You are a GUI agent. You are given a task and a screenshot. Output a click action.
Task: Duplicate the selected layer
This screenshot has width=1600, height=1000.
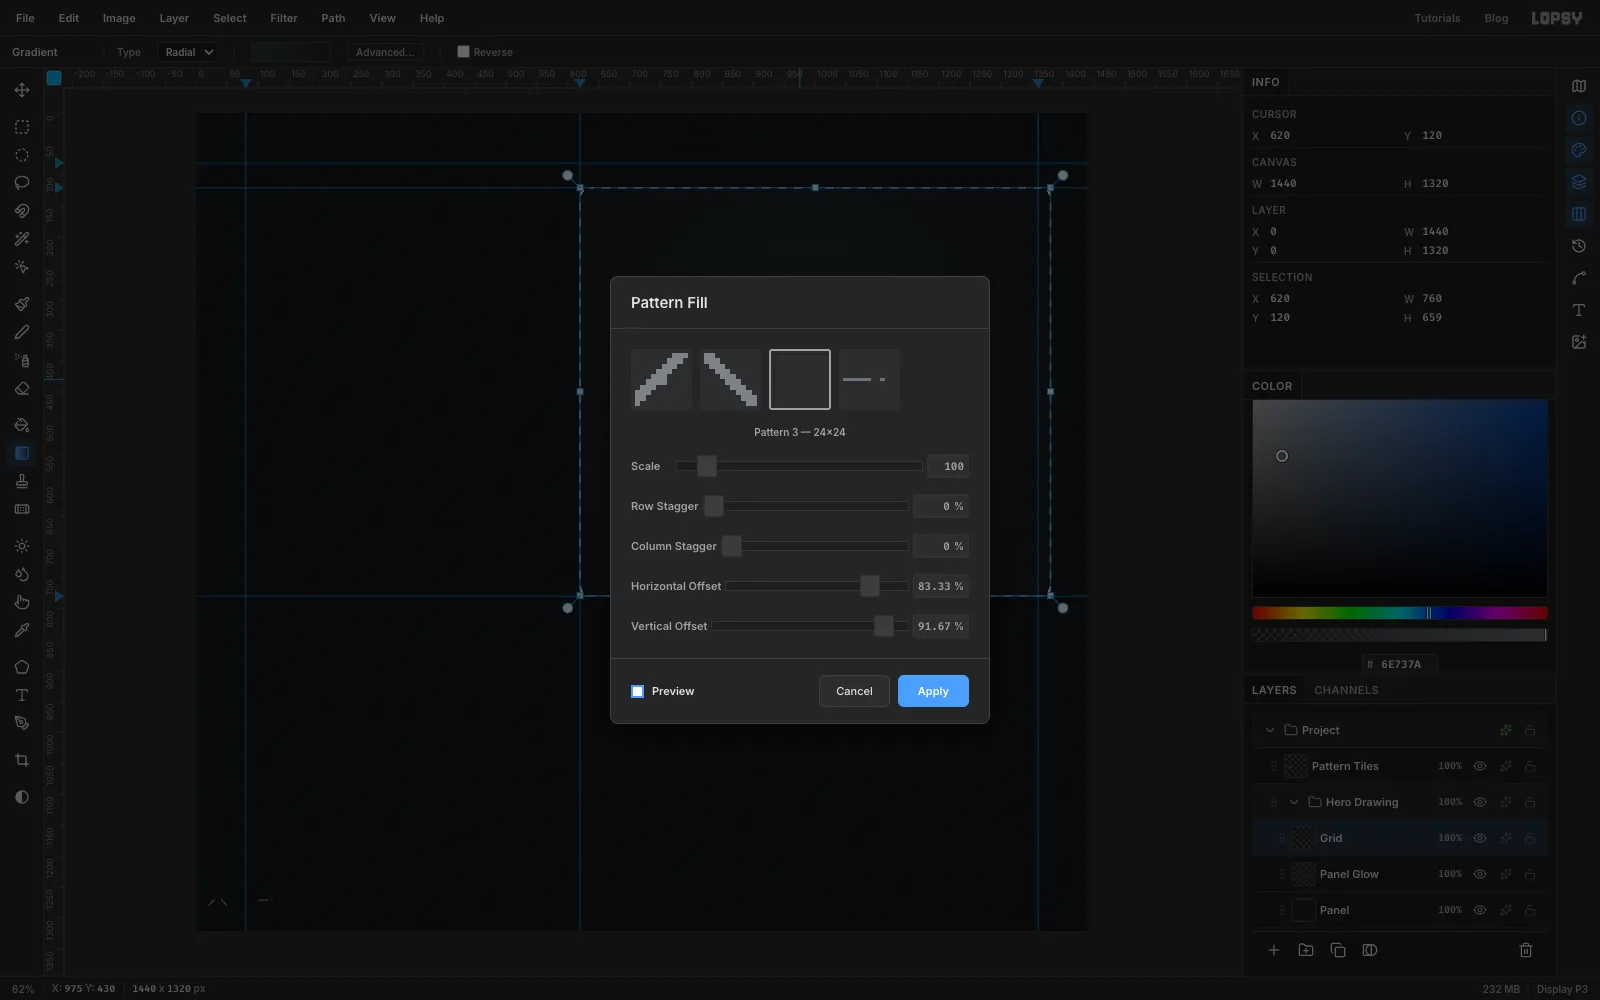click(1338, 950)
